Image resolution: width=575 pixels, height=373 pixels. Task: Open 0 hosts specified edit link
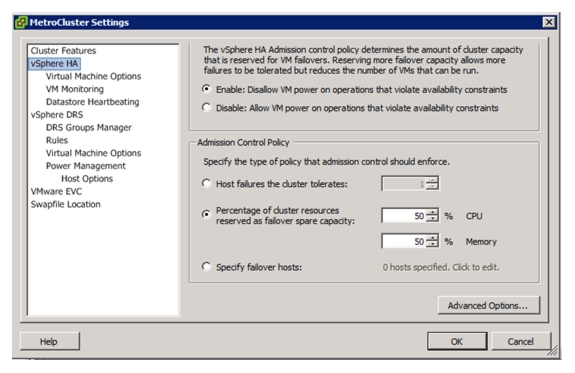tap(441, 267)
